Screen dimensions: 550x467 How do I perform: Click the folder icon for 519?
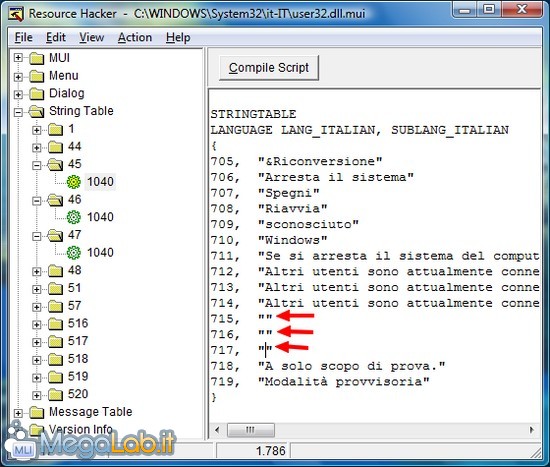tap(55, 377)
